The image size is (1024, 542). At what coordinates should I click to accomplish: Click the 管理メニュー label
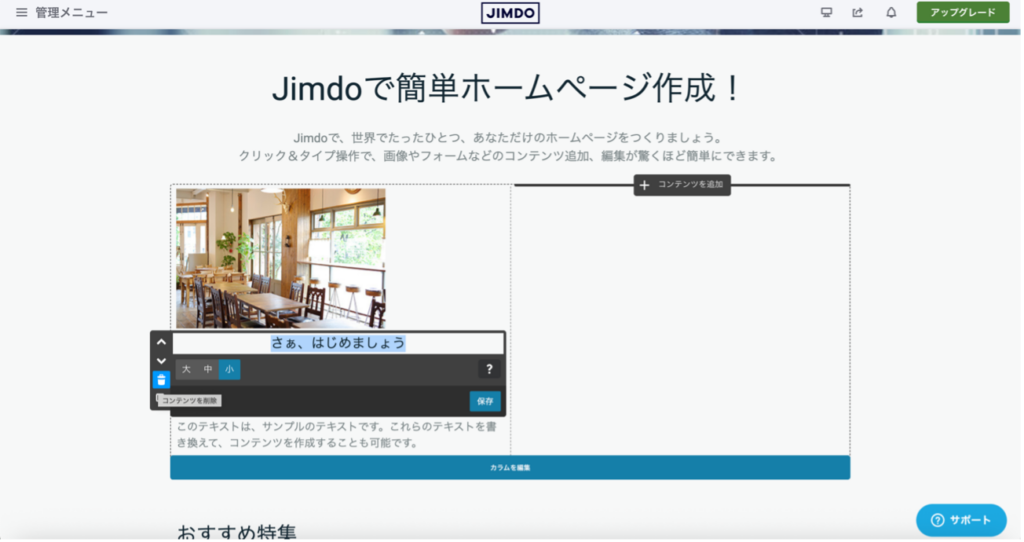tap(71, 12)
